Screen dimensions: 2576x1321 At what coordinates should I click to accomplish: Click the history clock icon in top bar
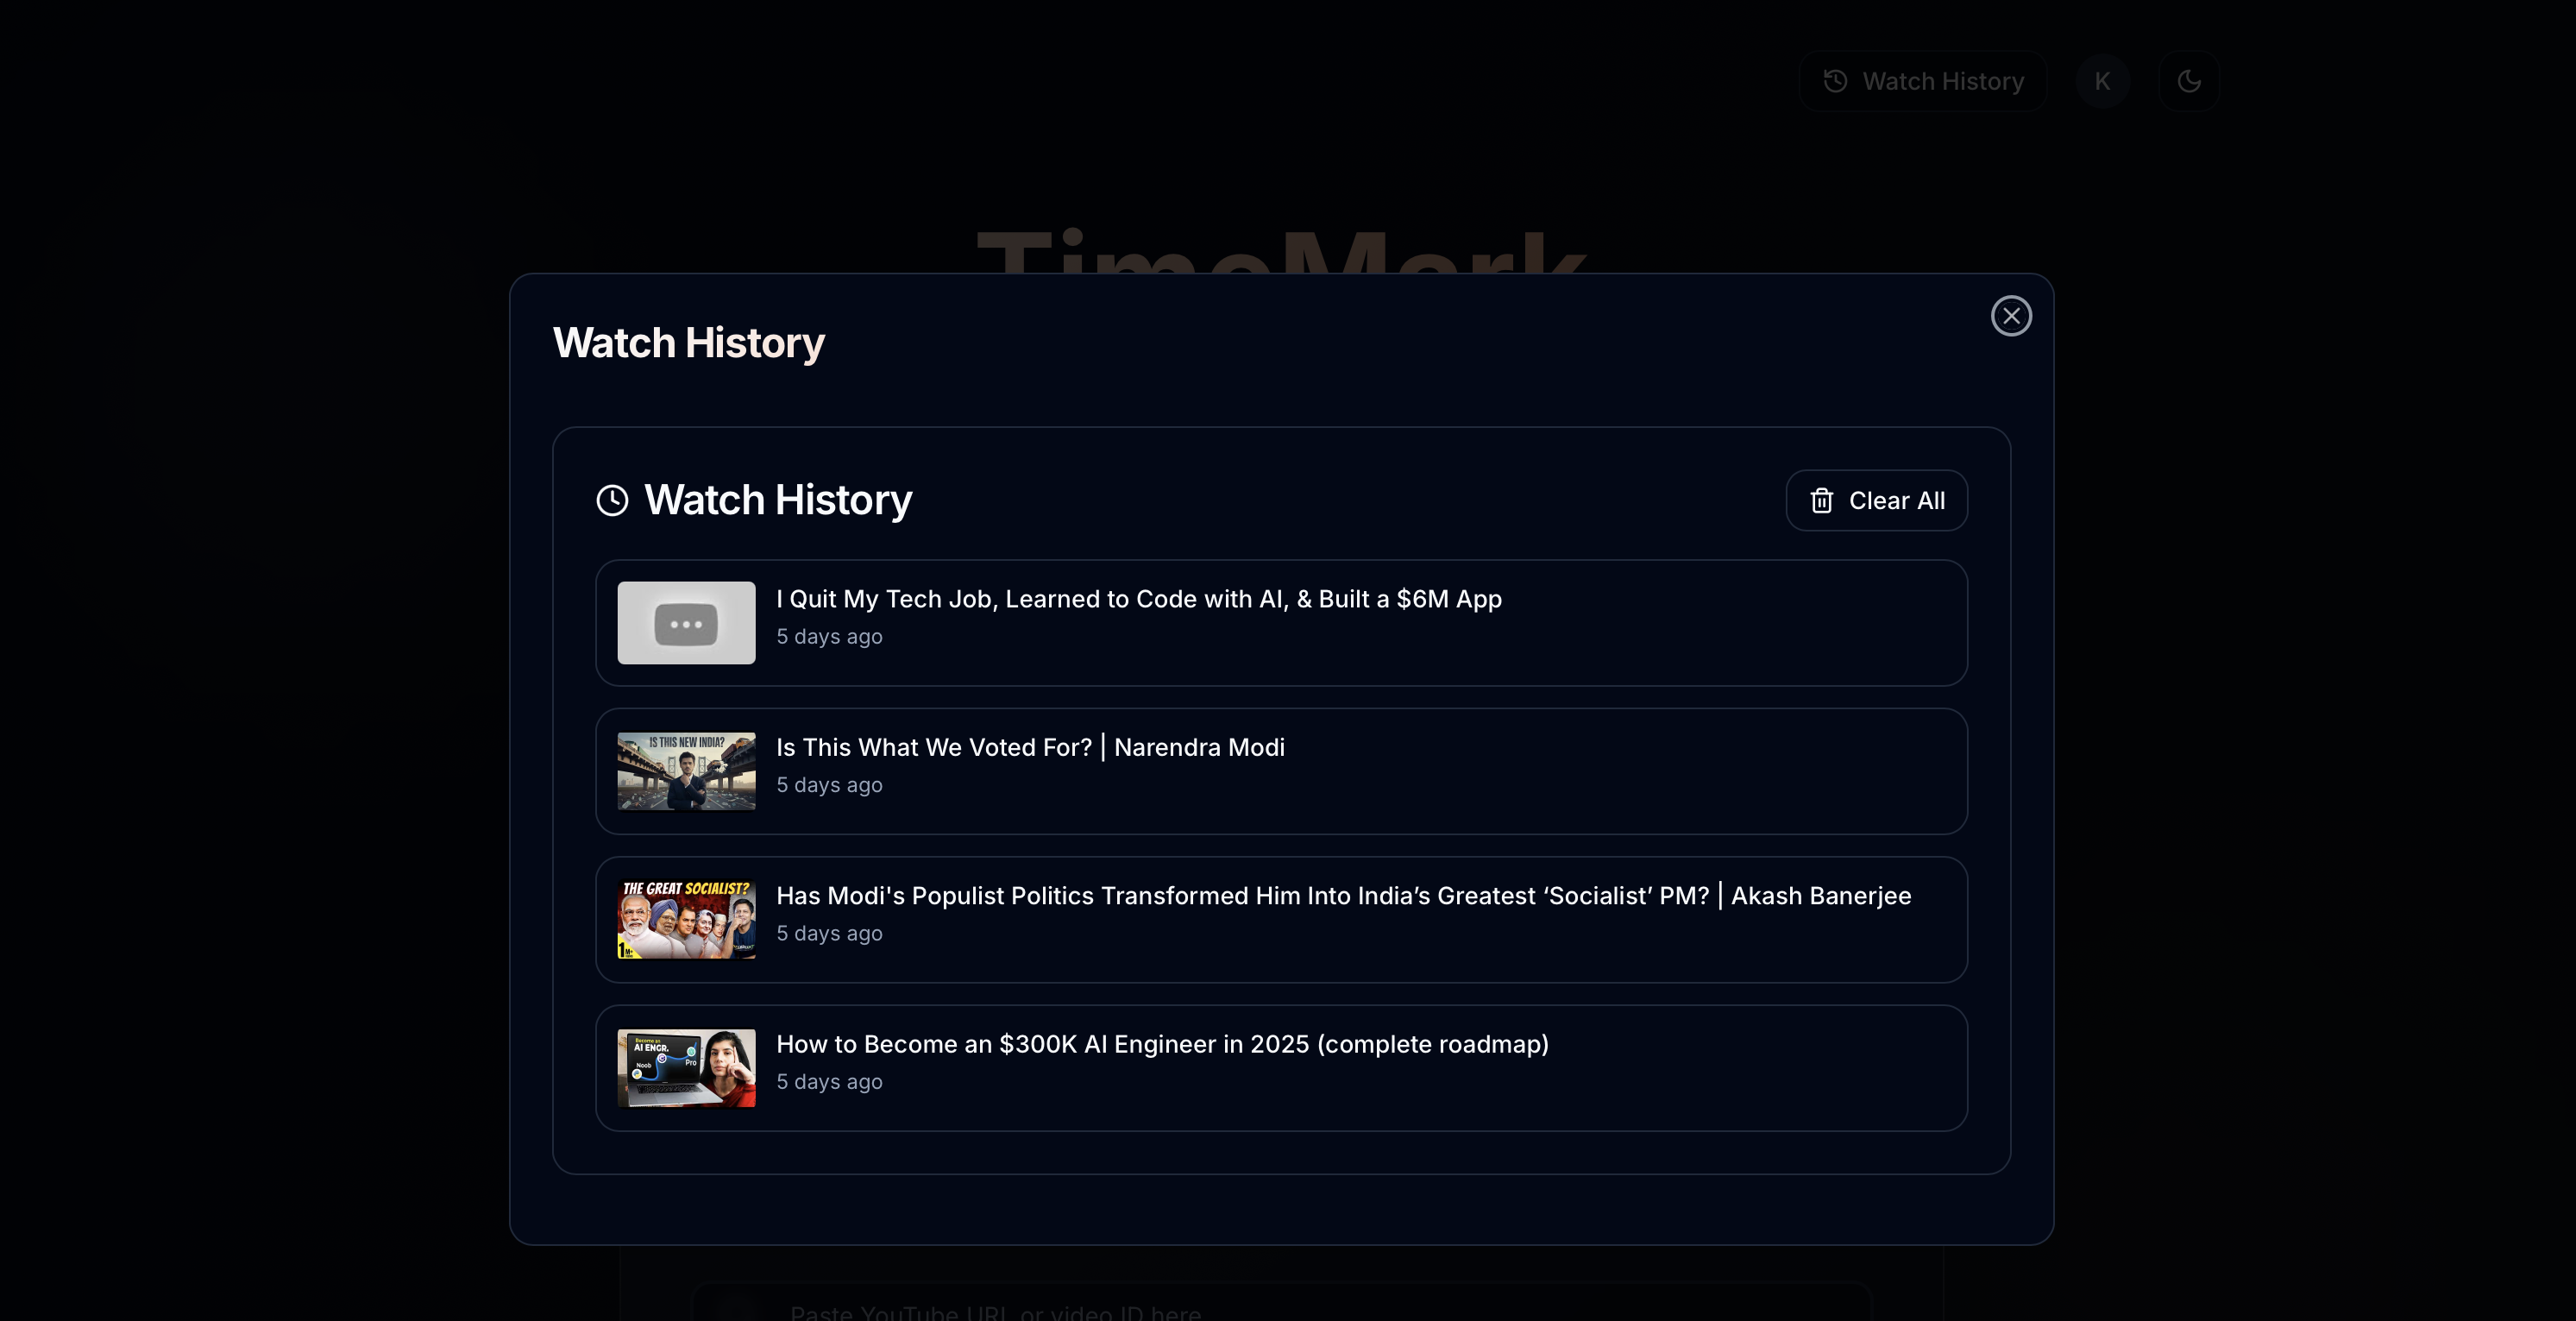click(1835, 81)
